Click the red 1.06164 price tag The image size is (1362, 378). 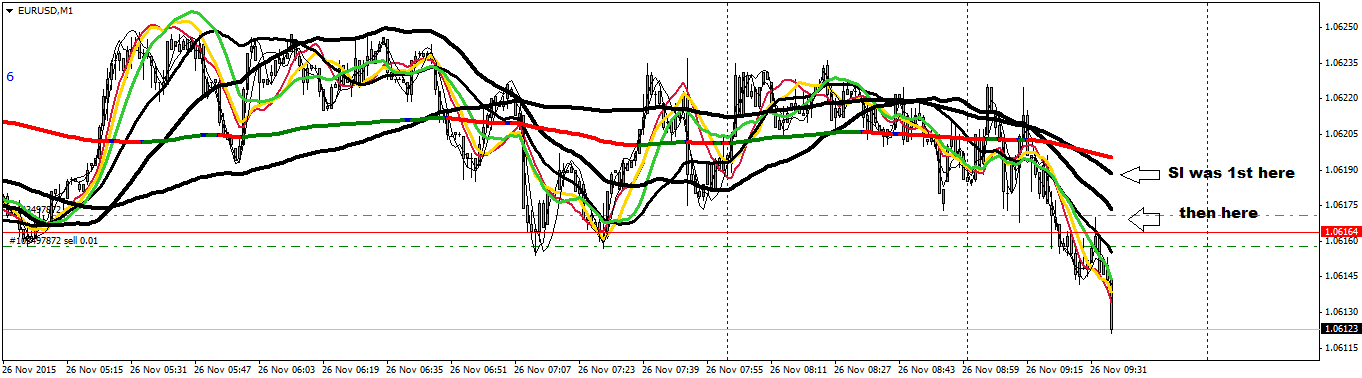[x=1340, y=231]
